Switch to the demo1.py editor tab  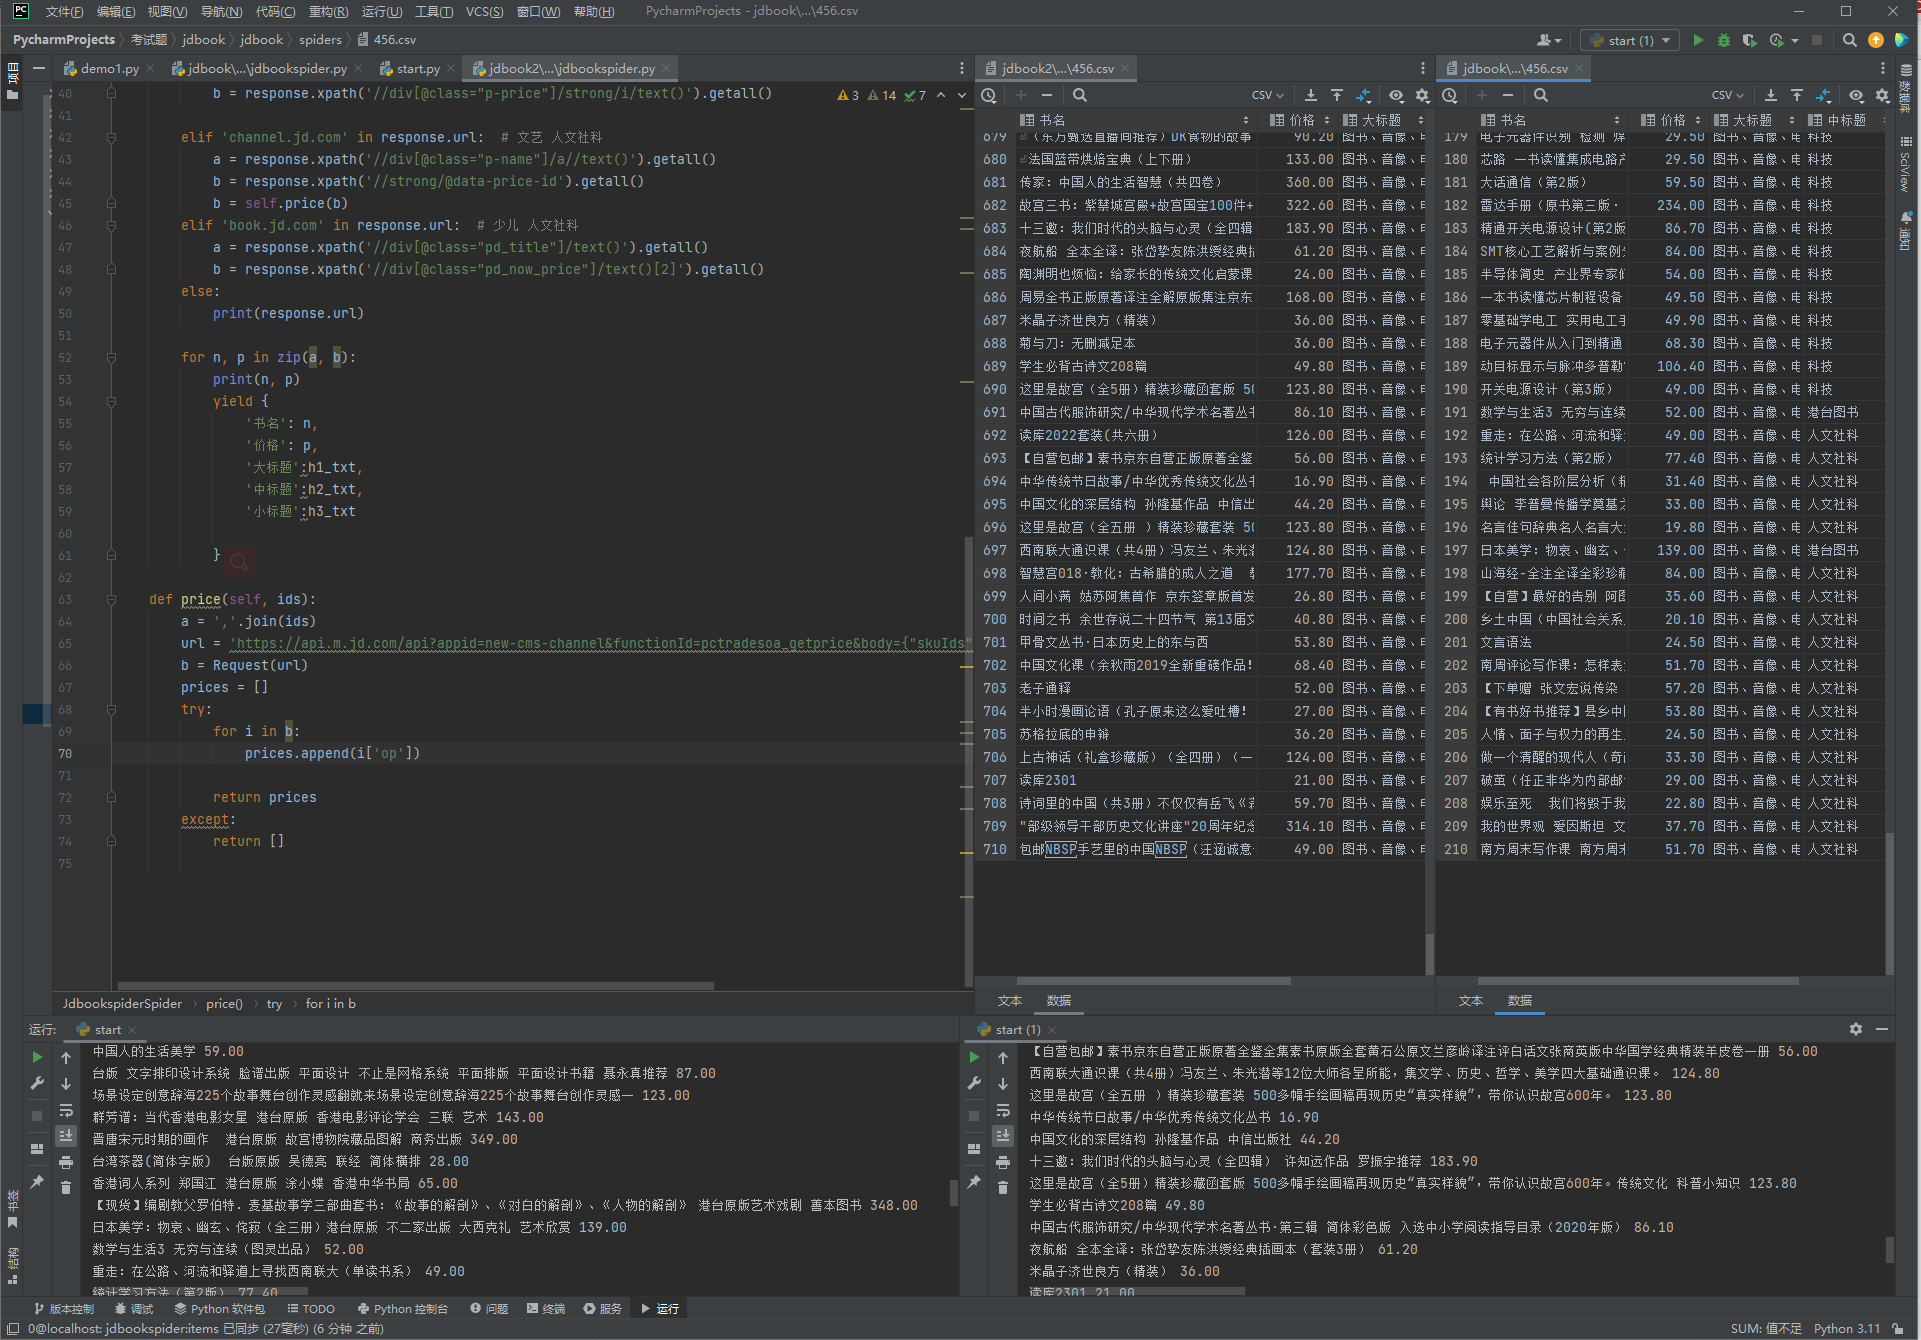109,69
